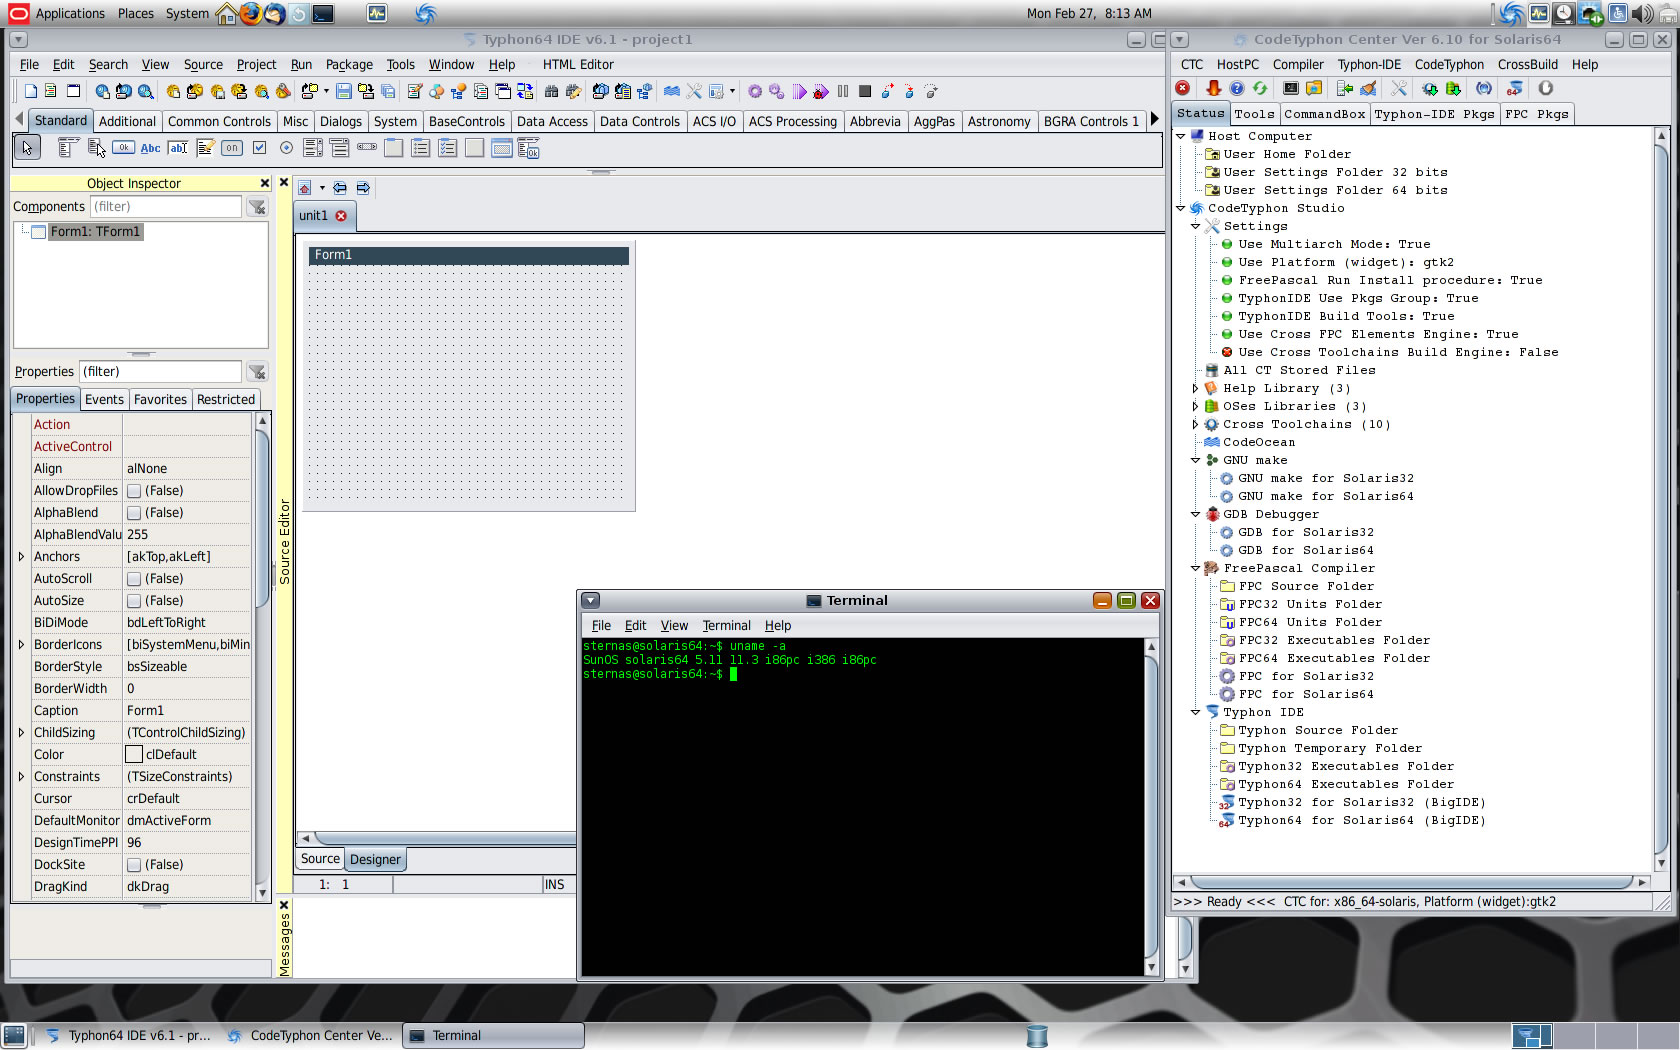Viewport: 1680px width, 1050px height.
Task: Toggle the AutoSize checkbox
Action: click(x=134, y=601)
